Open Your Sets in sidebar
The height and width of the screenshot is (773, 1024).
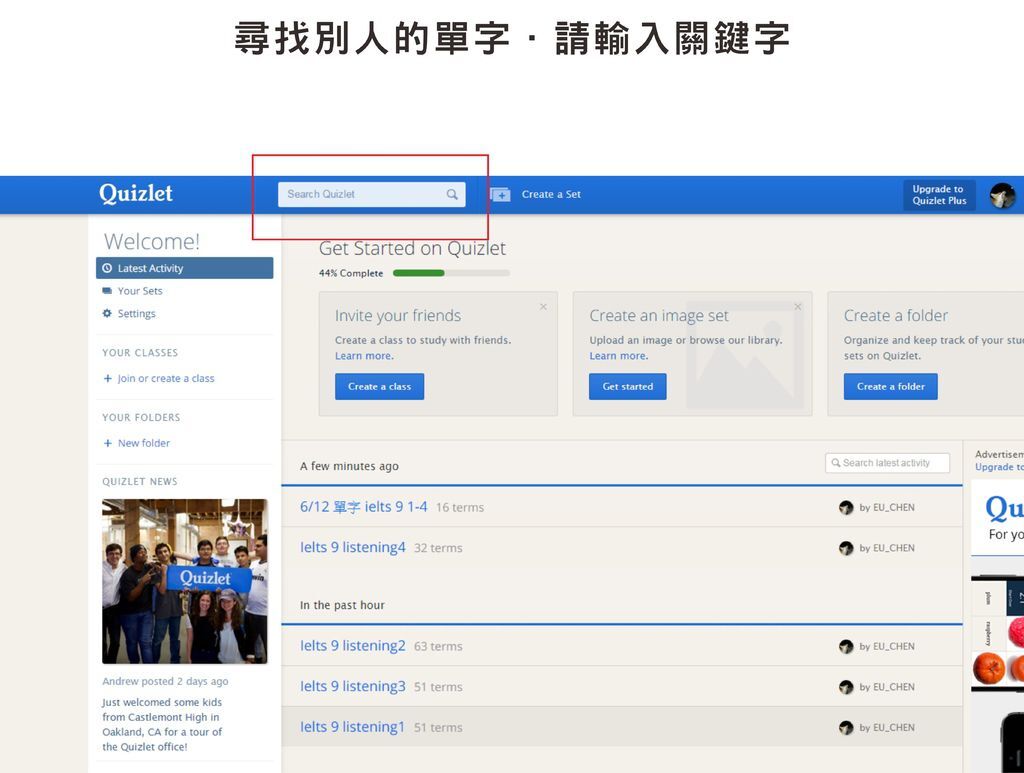pos(140,291)
